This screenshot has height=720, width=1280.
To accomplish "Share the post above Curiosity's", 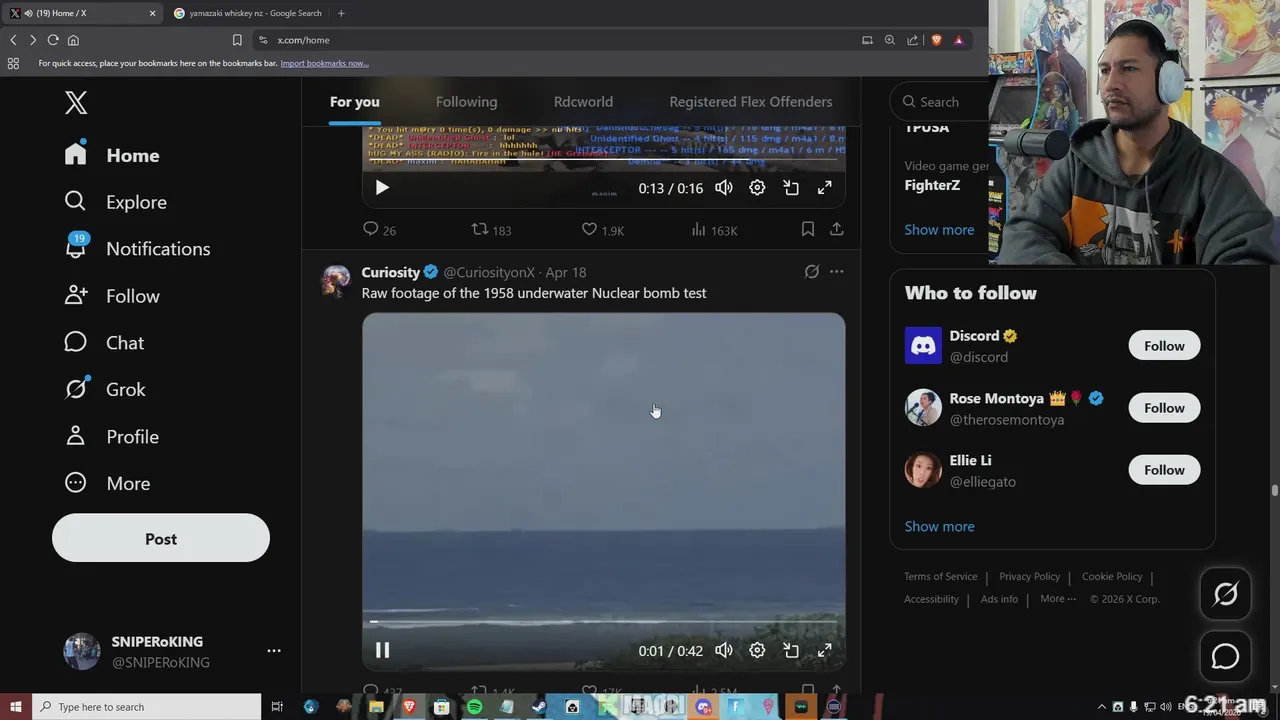I will 836,230.
